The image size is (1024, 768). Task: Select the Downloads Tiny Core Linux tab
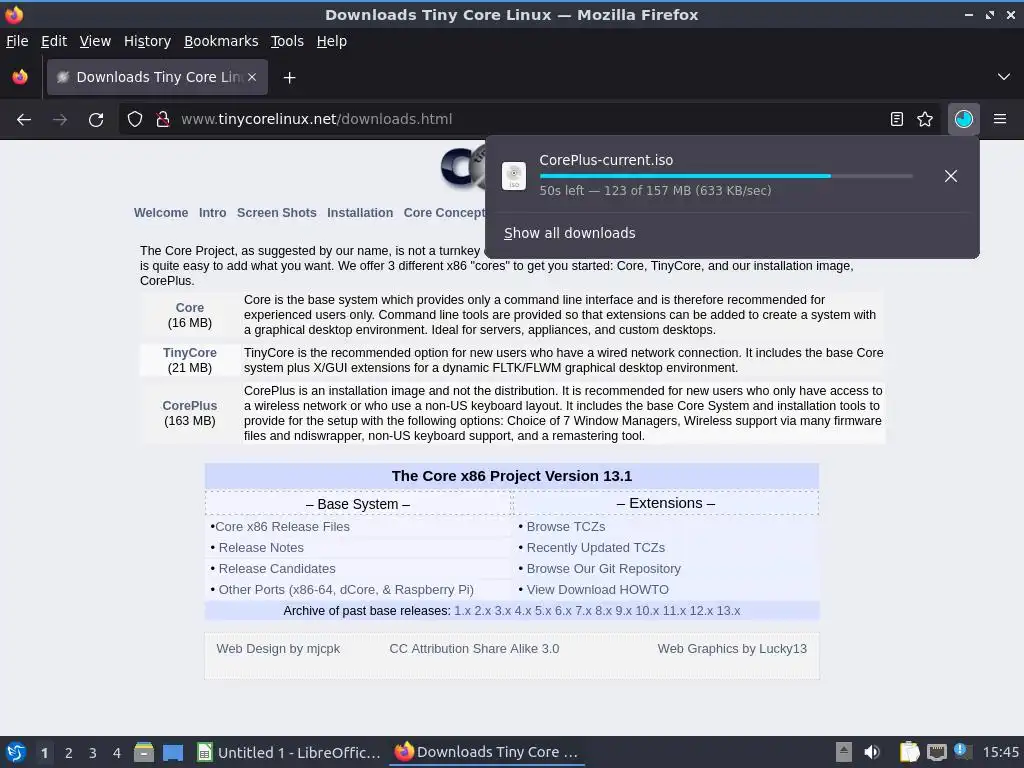click(x=157, y=77)
